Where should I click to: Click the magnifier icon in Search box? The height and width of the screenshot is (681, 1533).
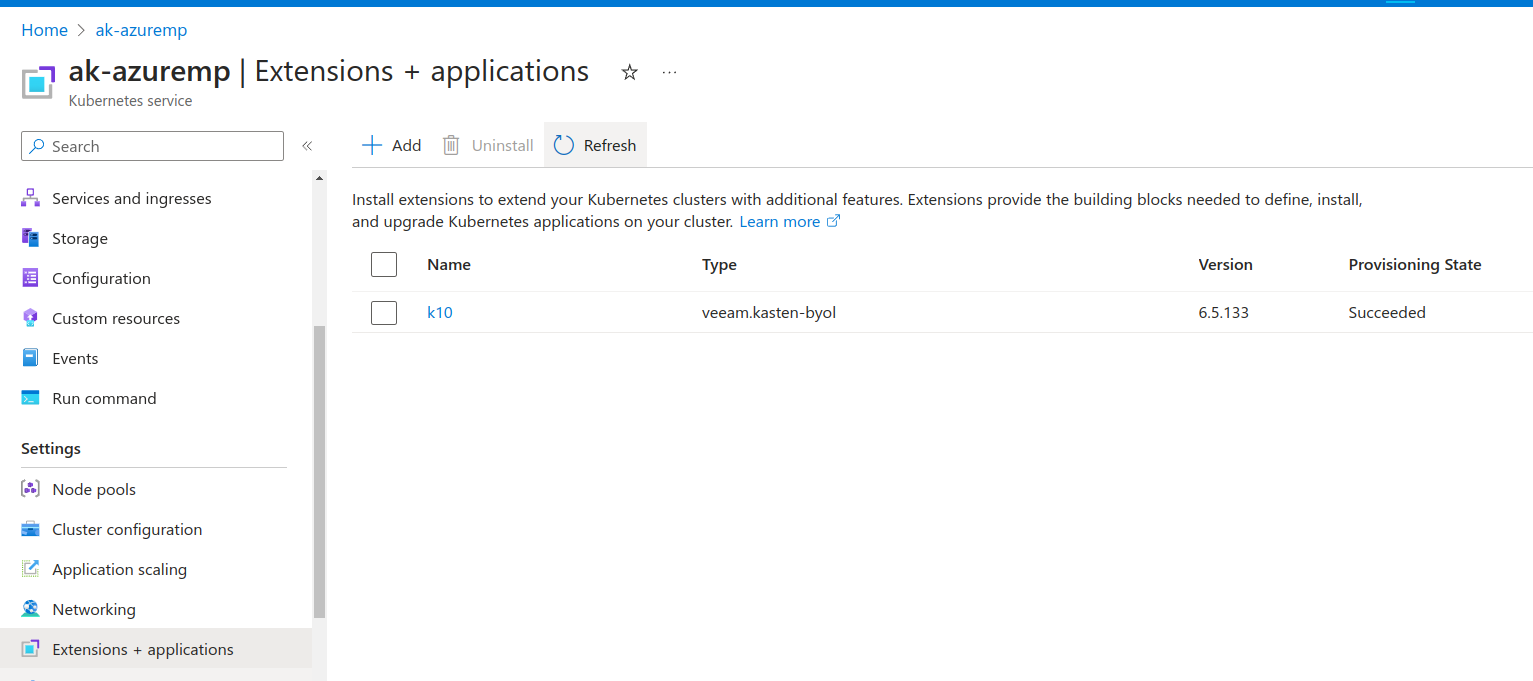(x=37, y=146)
